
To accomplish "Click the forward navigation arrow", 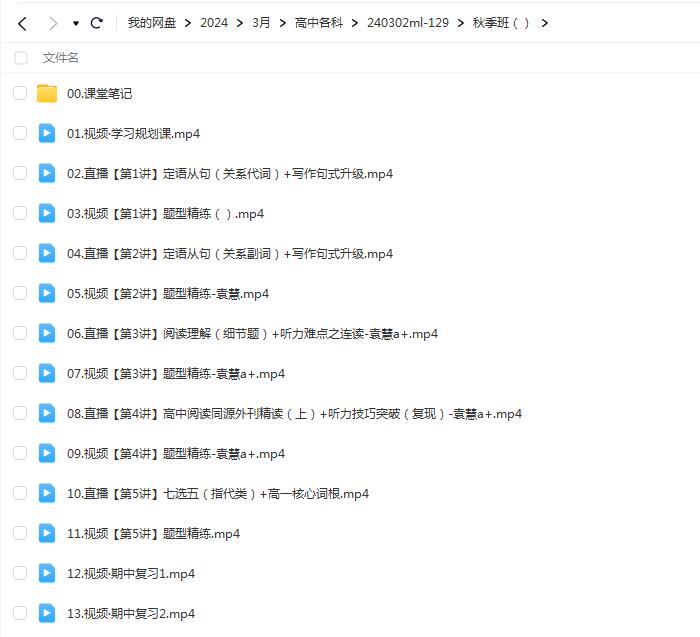I will click(53, 23).
